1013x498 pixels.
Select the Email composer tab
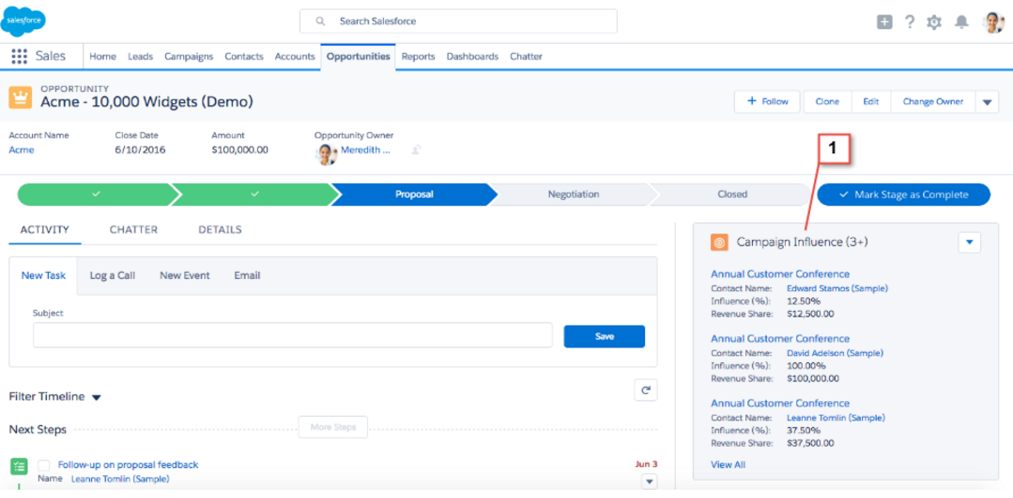[x=247, y=276]
